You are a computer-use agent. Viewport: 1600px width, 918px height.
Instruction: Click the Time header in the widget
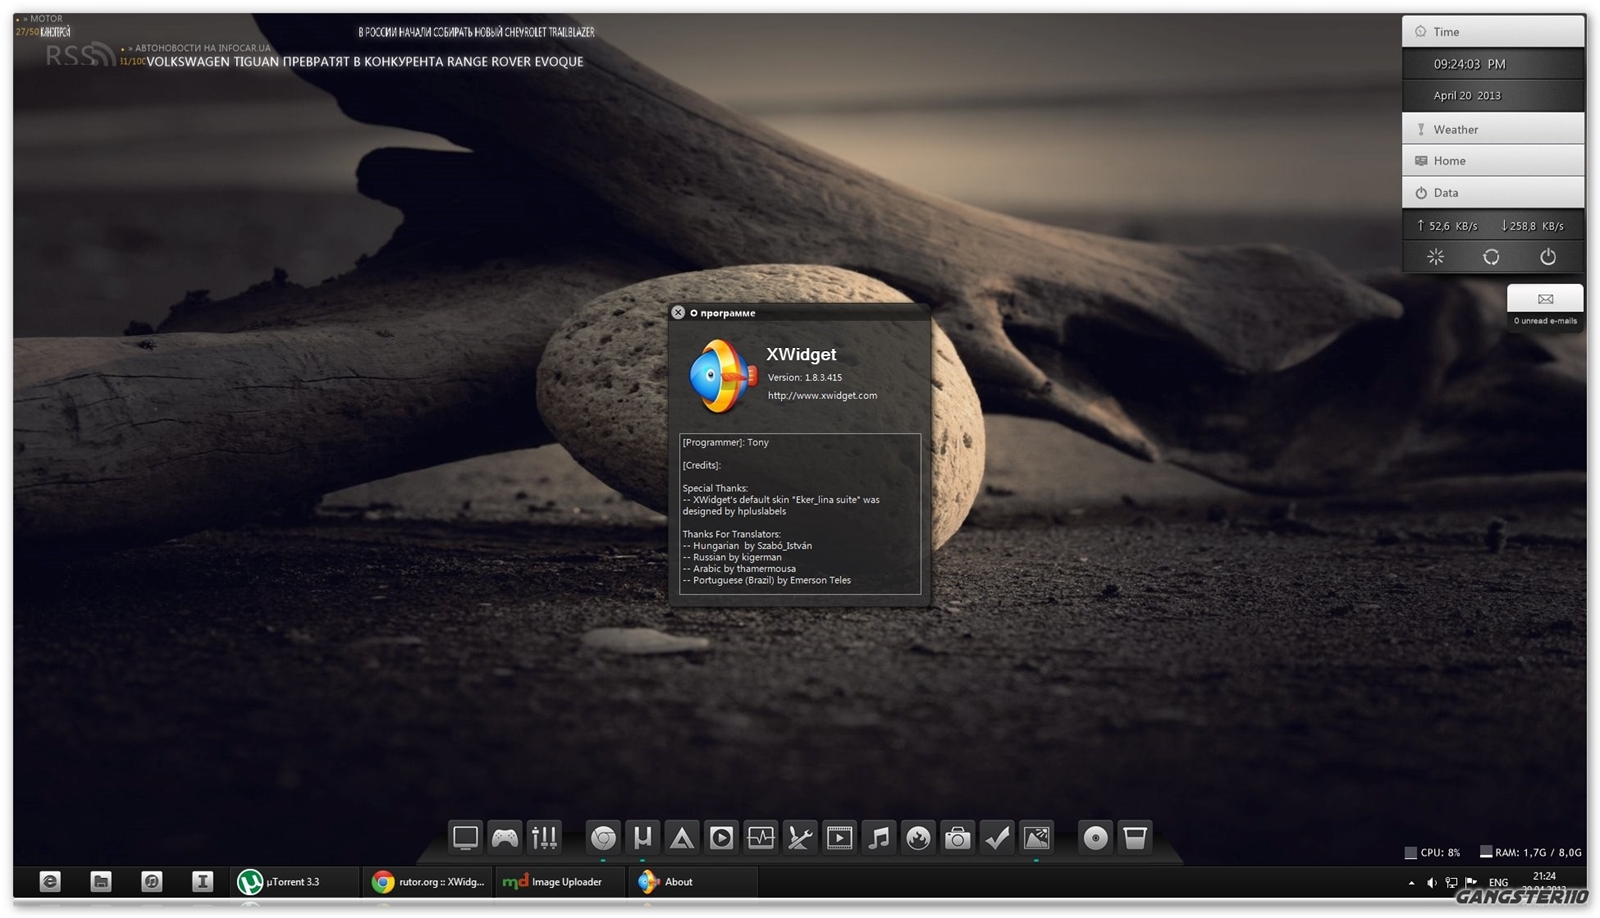pos(1493,32)
